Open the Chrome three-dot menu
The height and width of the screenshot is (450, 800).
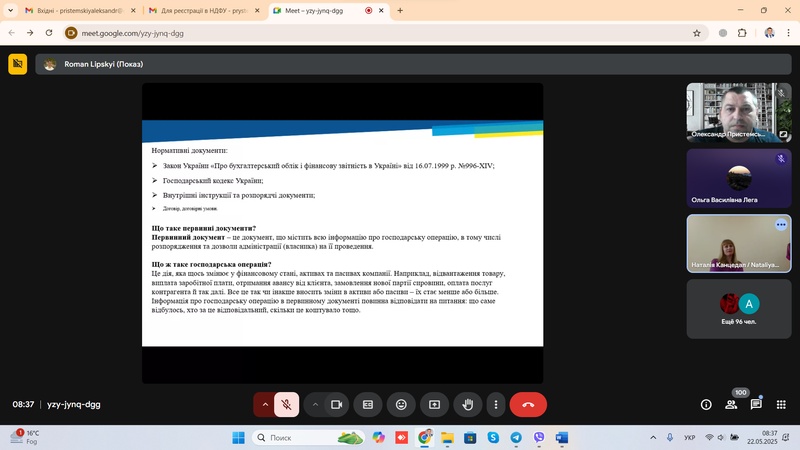coord(788,33)
